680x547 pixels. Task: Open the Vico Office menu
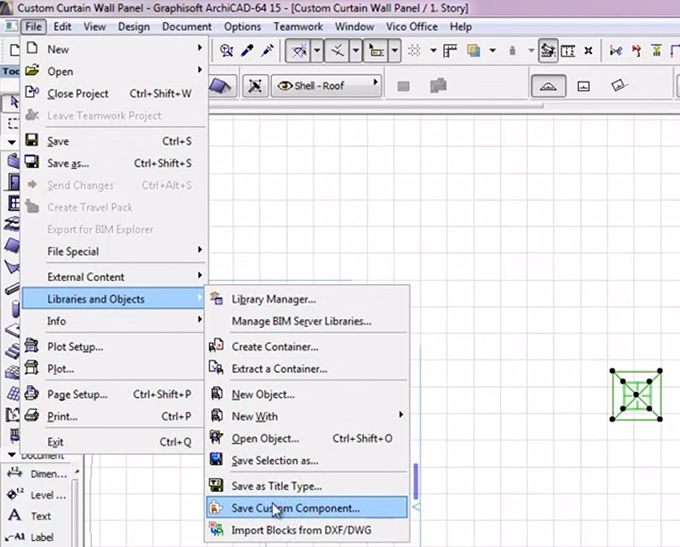tap(412, 27)
